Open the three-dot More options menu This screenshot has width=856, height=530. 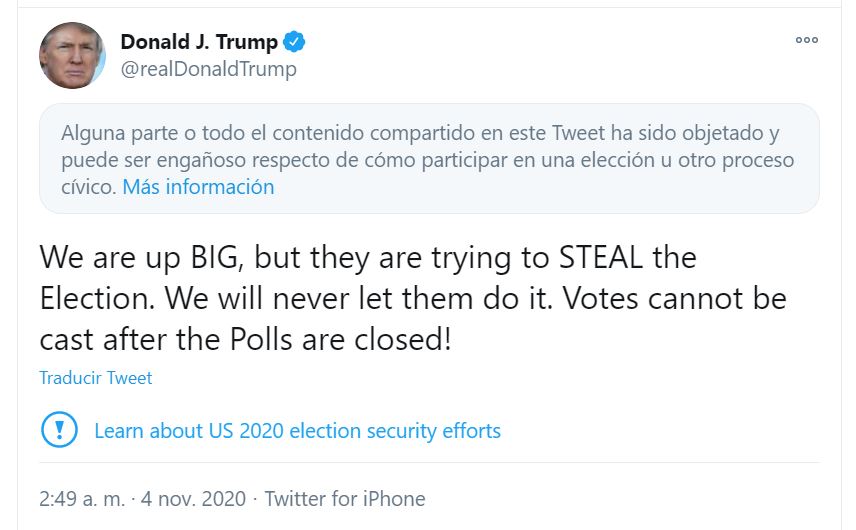[x=806, y=41]
